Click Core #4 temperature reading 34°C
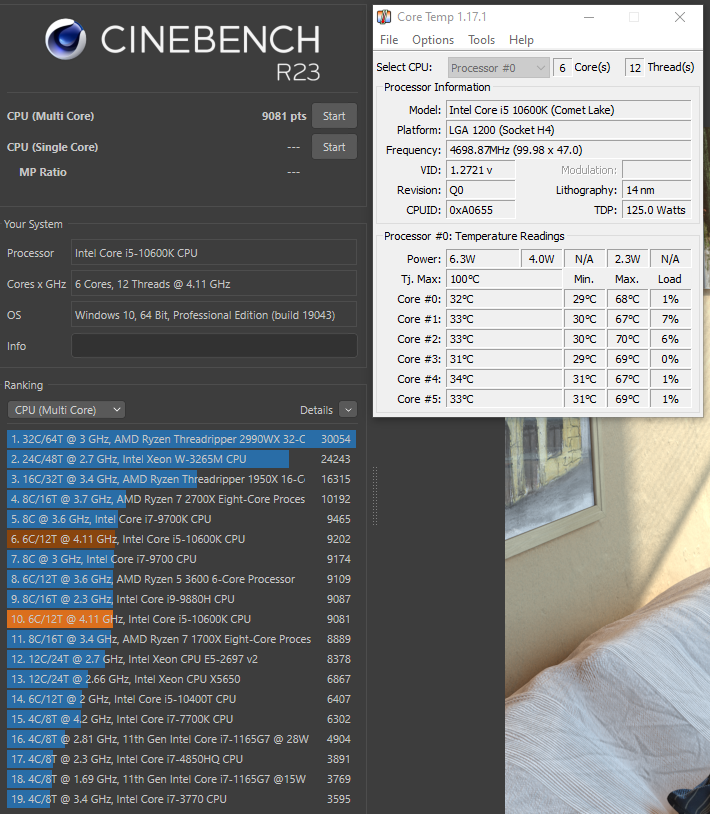This screenshot has width=710, height=814. point(504,379)
